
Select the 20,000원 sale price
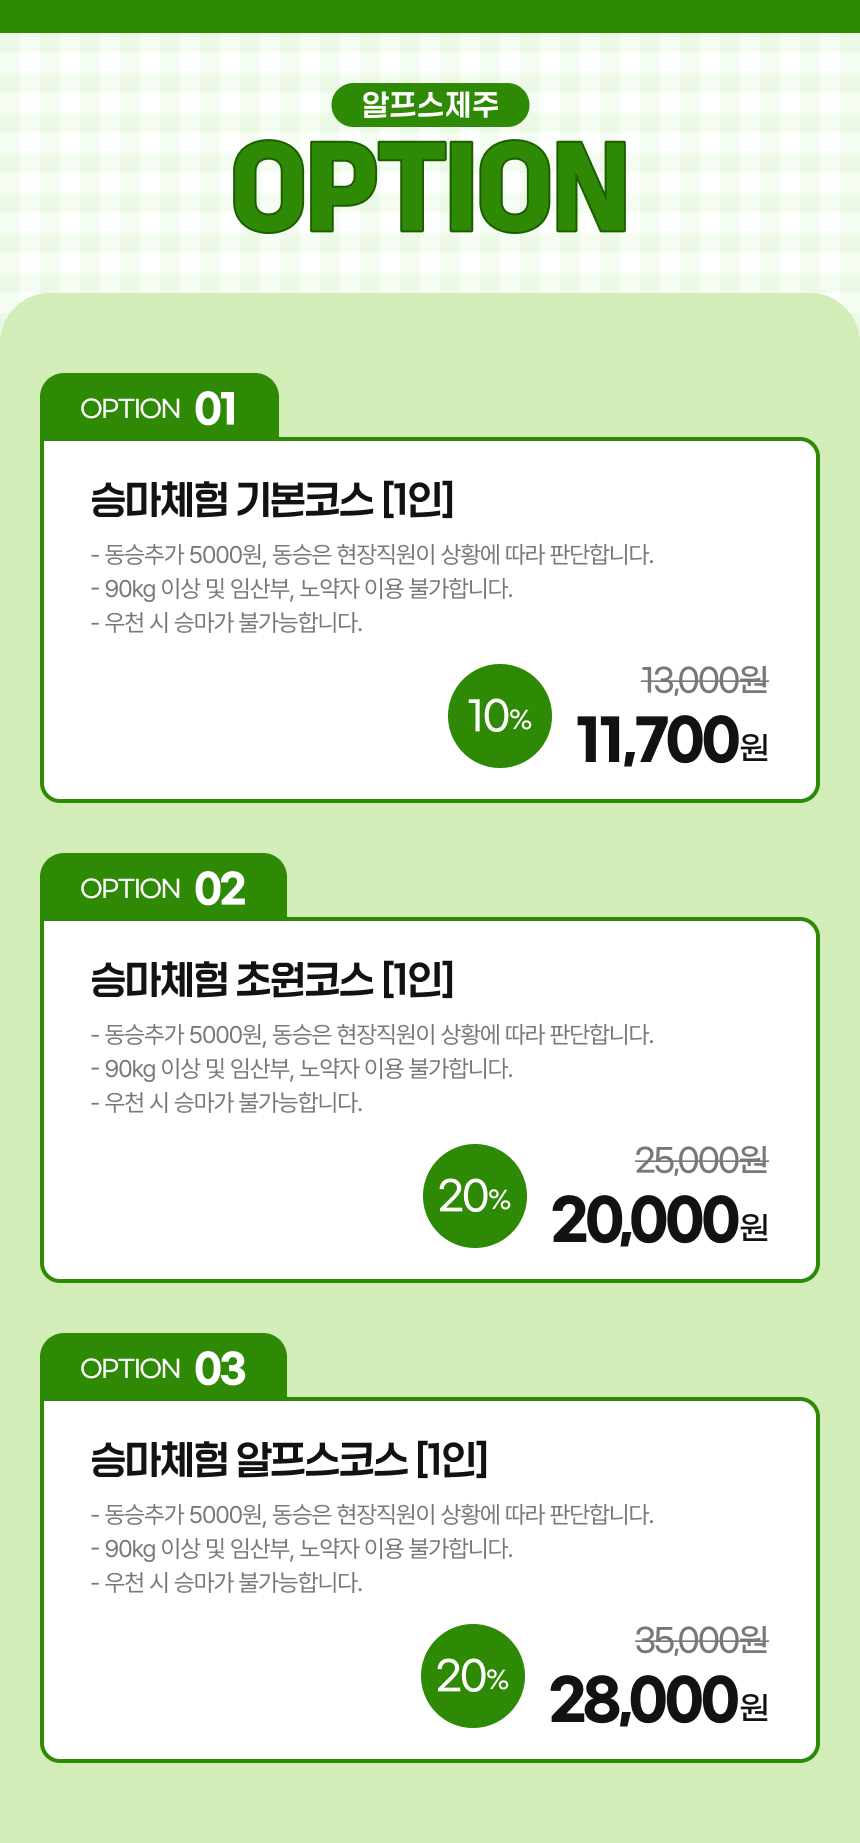[x=660, y=1221]
